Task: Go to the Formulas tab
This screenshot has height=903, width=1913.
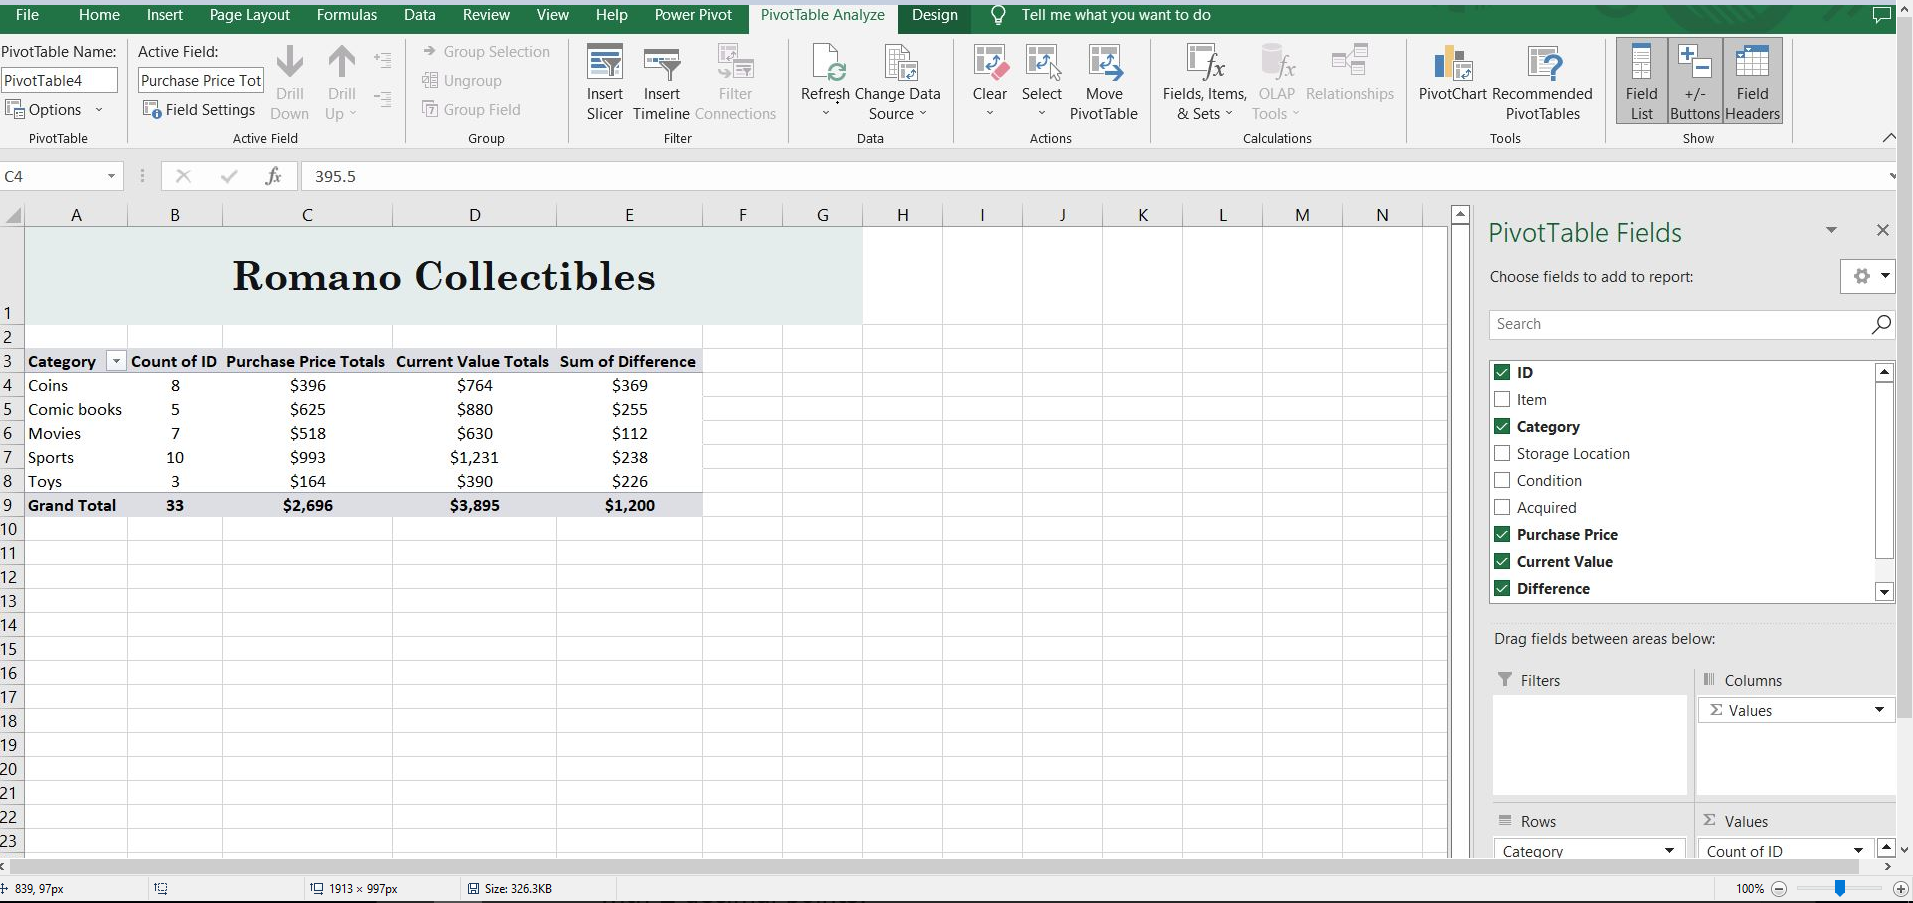Action: coord(347,15)
